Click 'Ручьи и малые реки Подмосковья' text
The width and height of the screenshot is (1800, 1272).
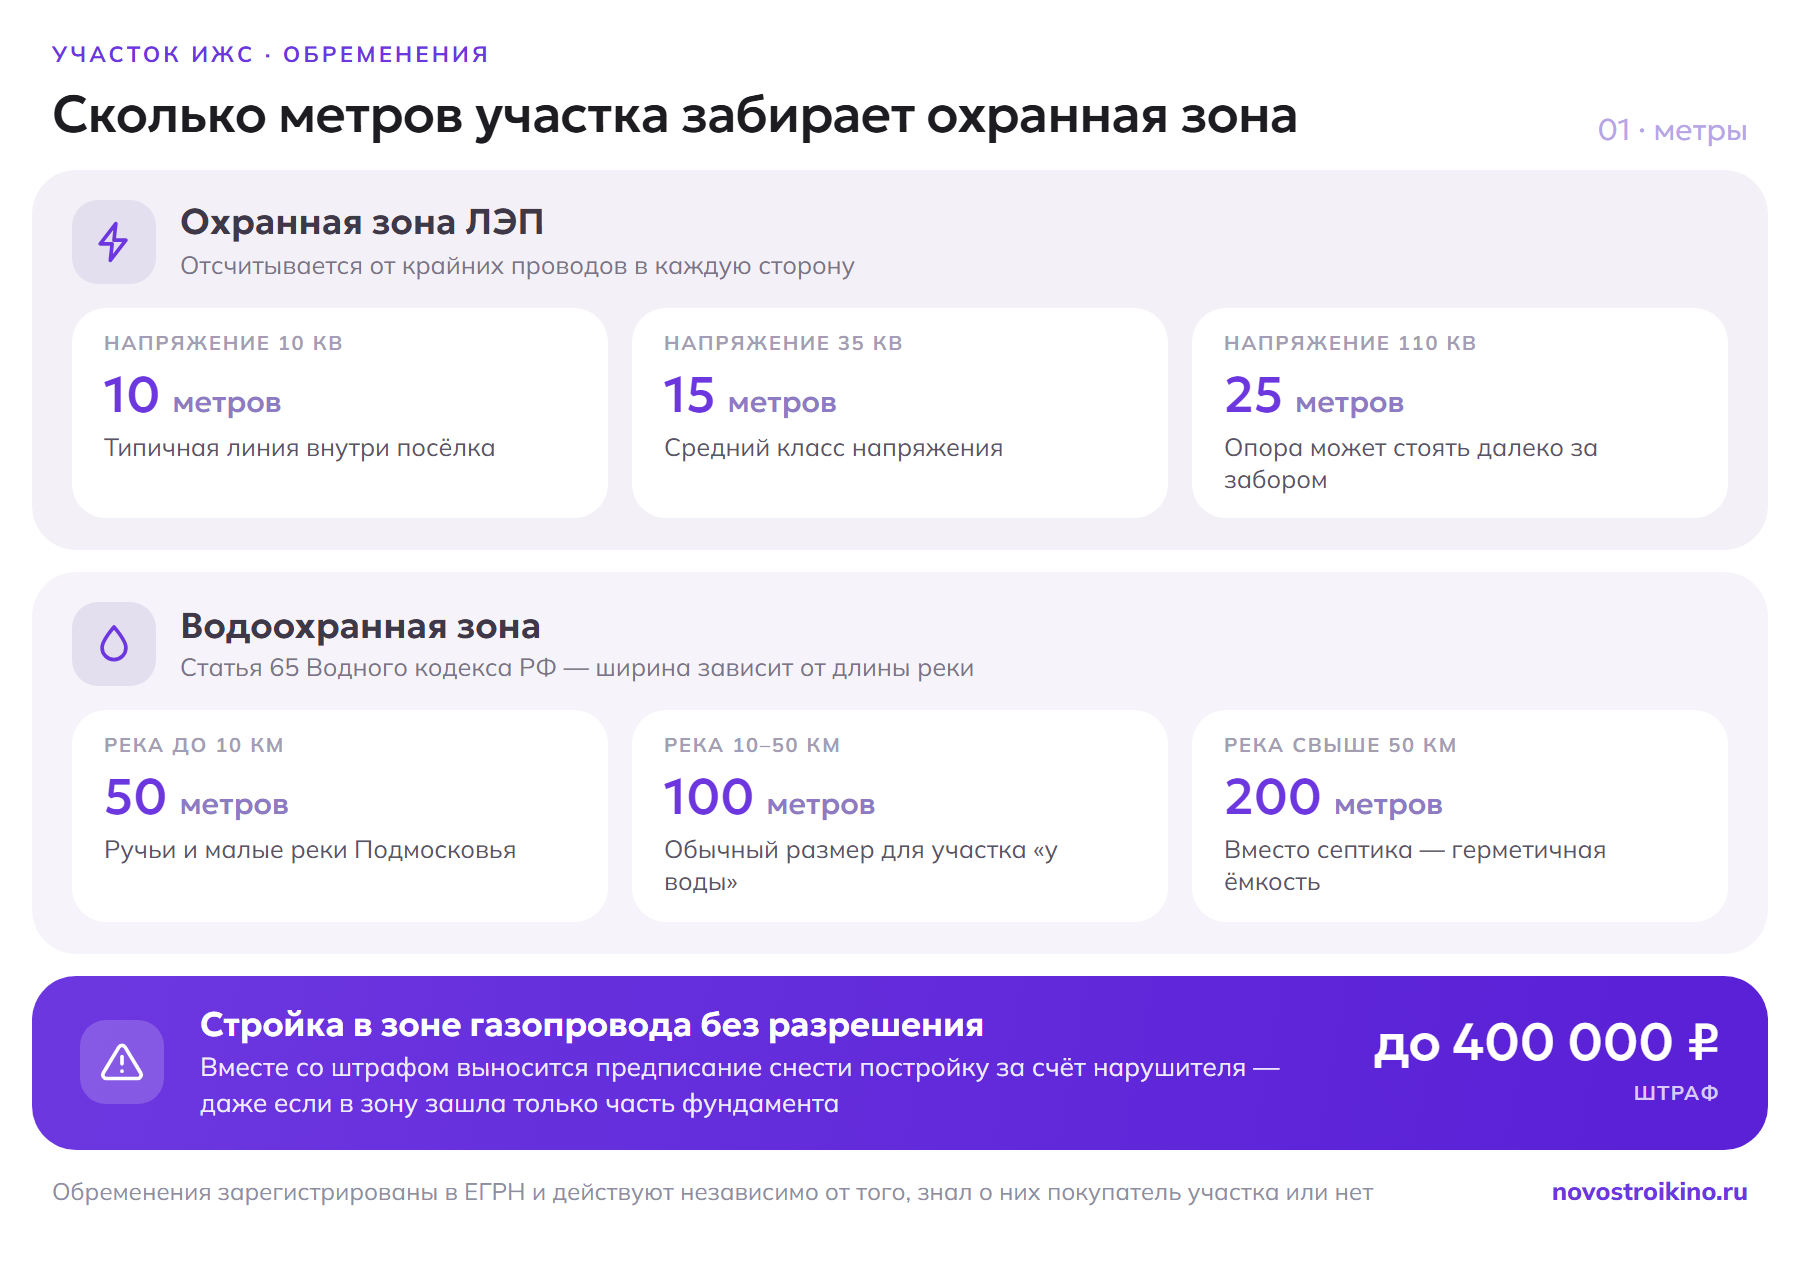point(310,850)
